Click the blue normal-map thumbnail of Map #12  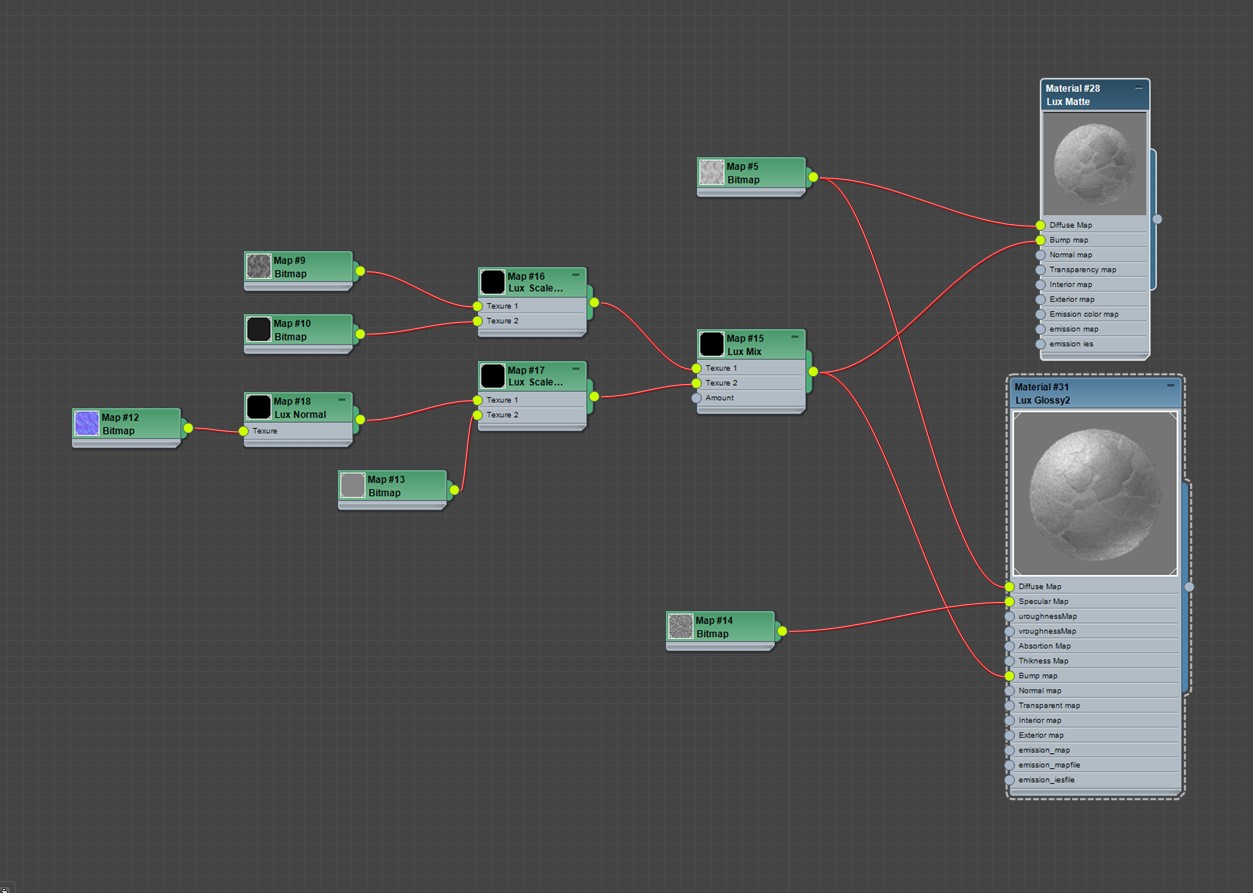click(87, 424)
